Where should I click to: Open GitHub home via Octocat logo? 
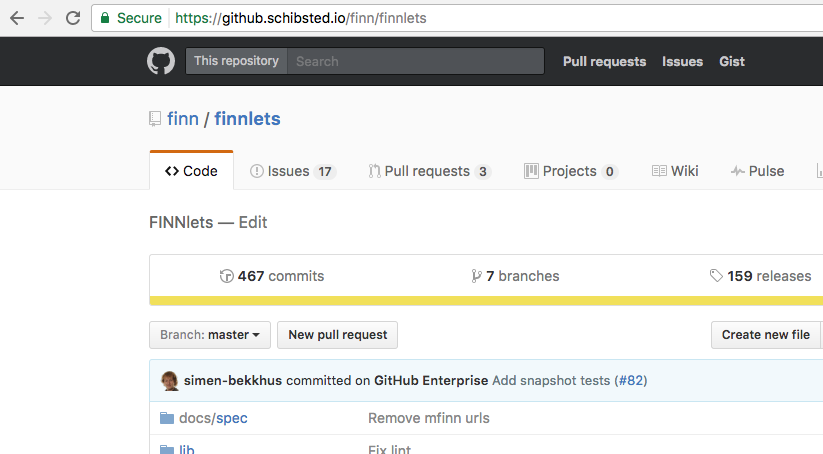[161, 61]
